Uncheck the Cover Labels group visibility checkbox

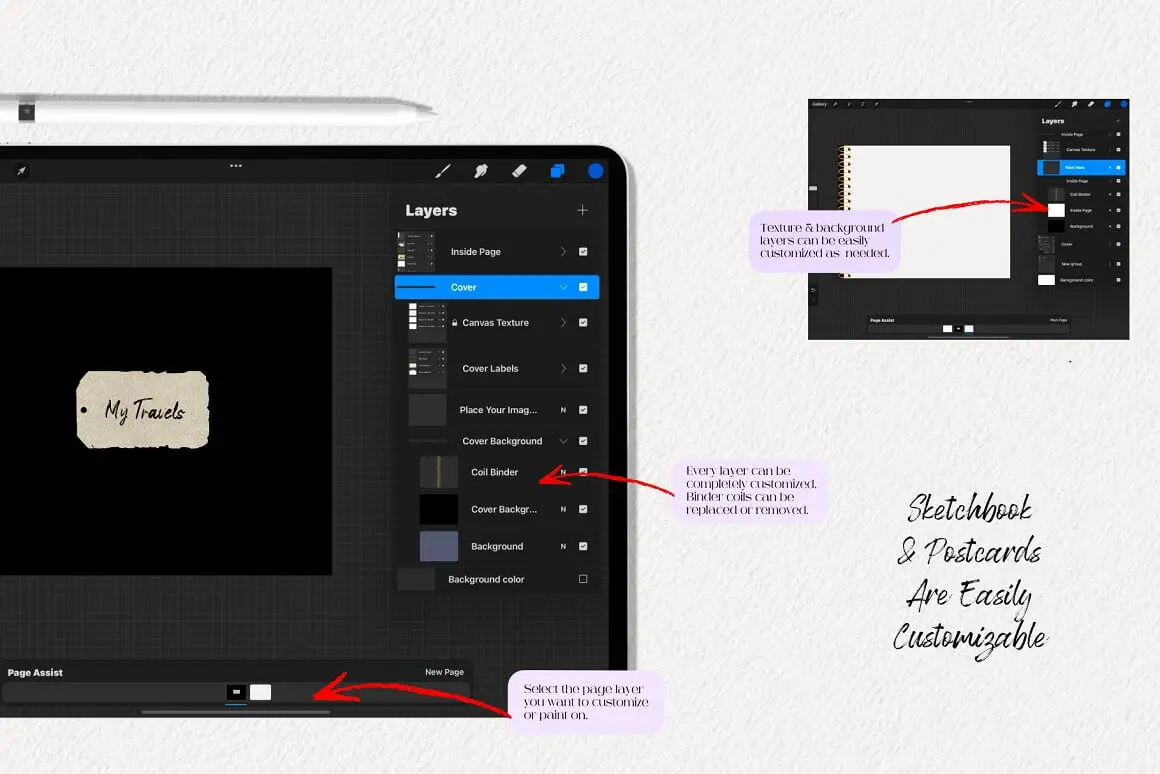pos(583,369)
